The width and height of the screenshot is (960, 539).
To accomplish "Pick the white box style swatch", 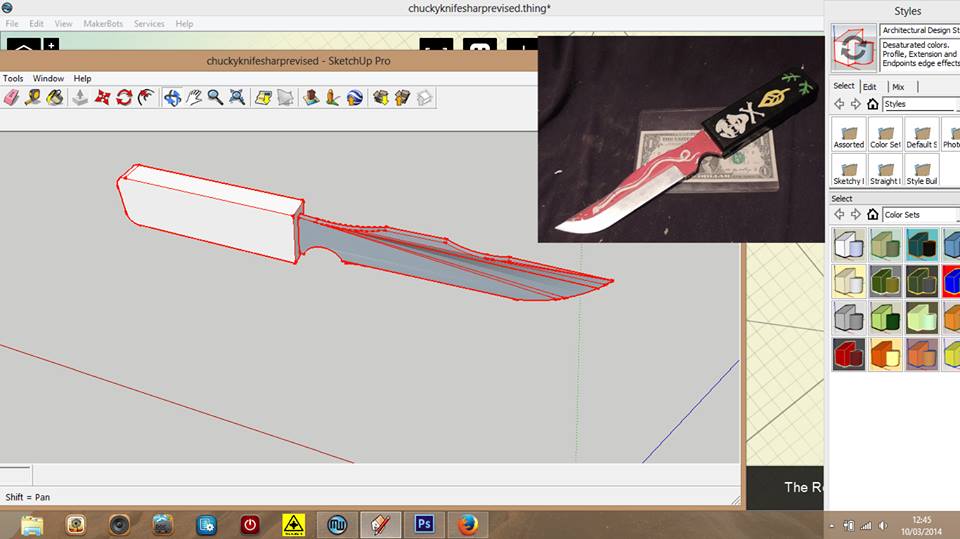I will 849,244.
